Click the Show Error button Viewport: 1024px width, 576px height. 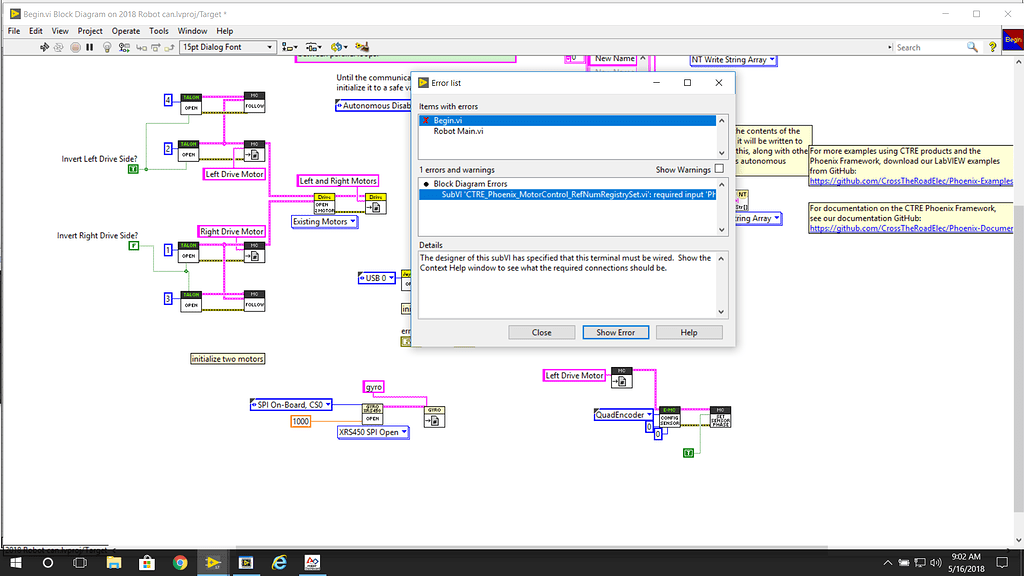[615, 332]
